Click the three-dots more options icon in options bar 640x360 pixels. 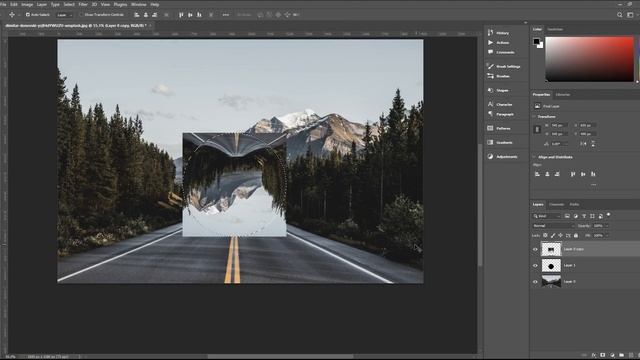[226, 15]
